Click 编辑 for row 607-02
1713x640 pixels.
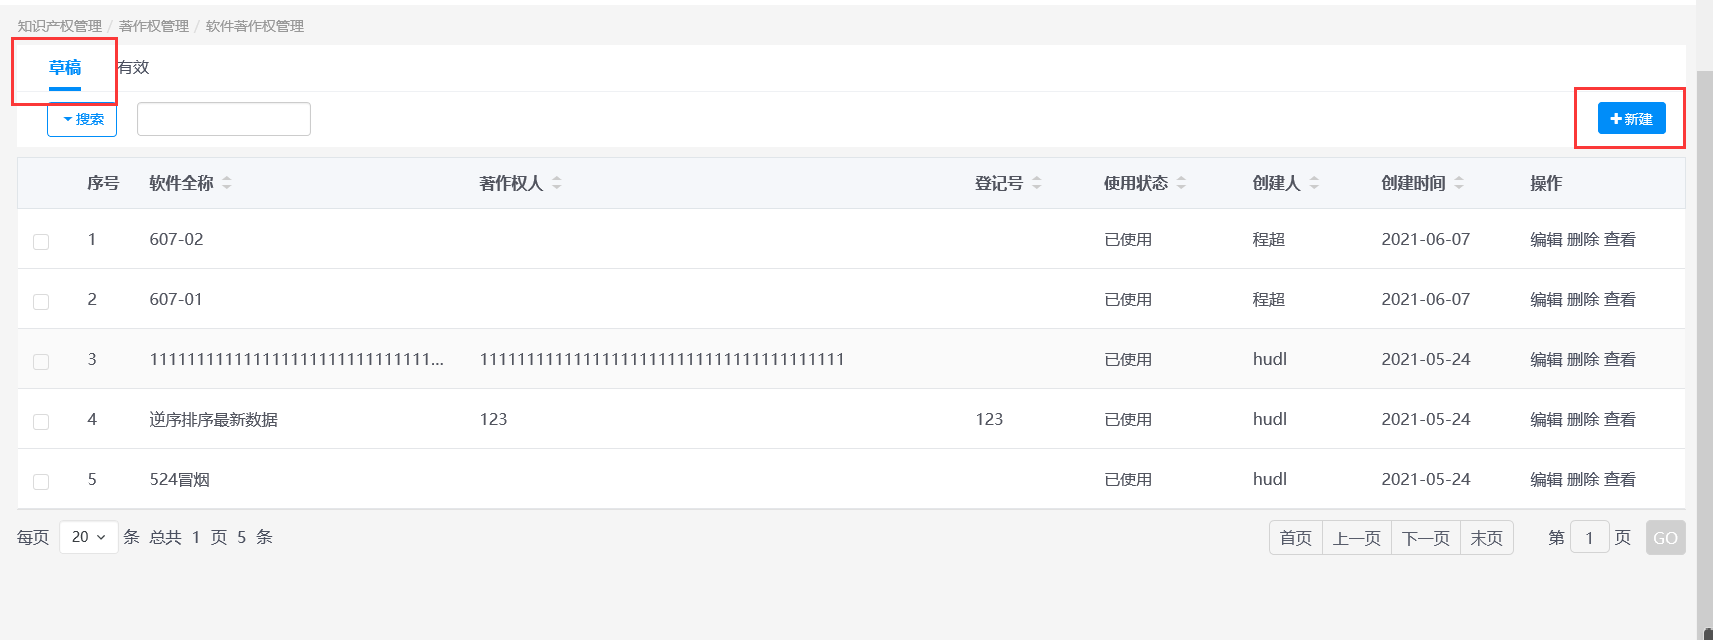1545,239
